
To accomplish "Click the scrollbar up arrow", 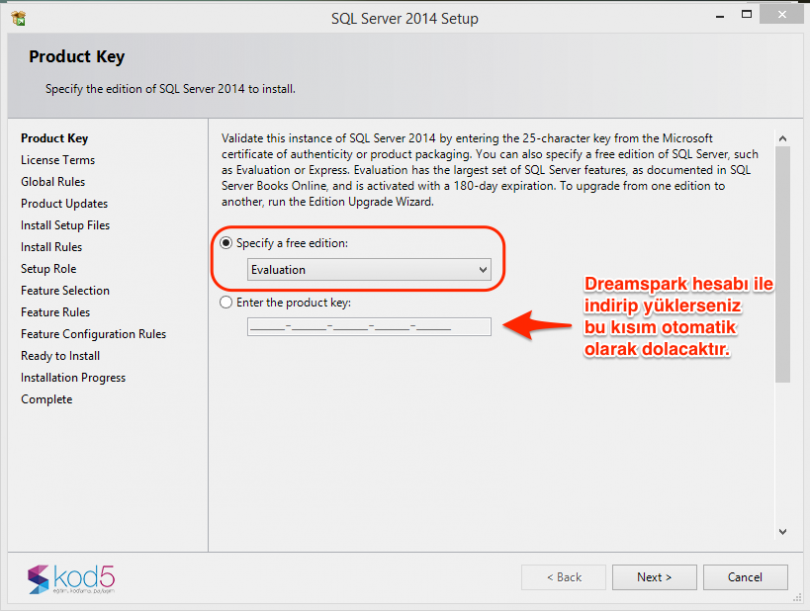I will [x=783, y=137].
